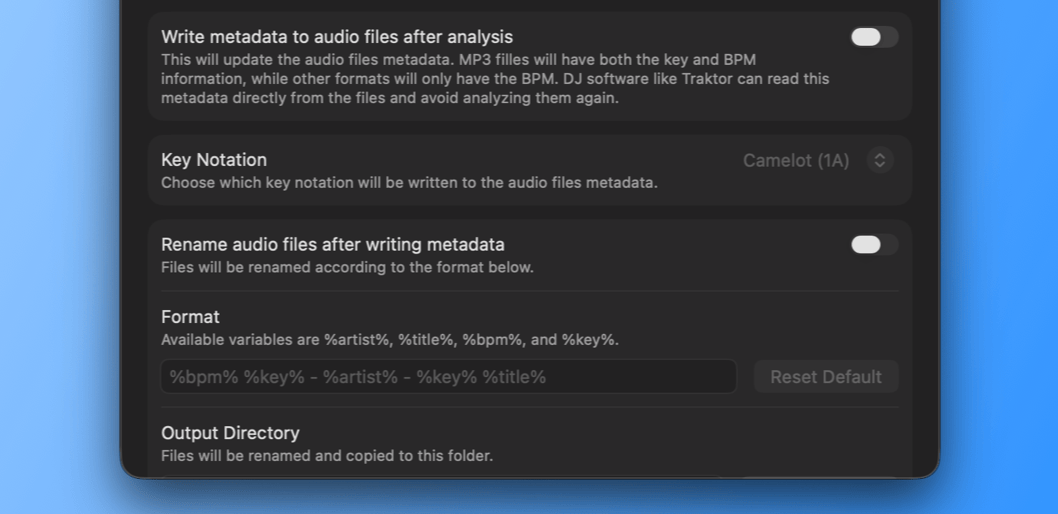
Task: Click the description mentioning Traktor DJ software
Action: [495, 78]
